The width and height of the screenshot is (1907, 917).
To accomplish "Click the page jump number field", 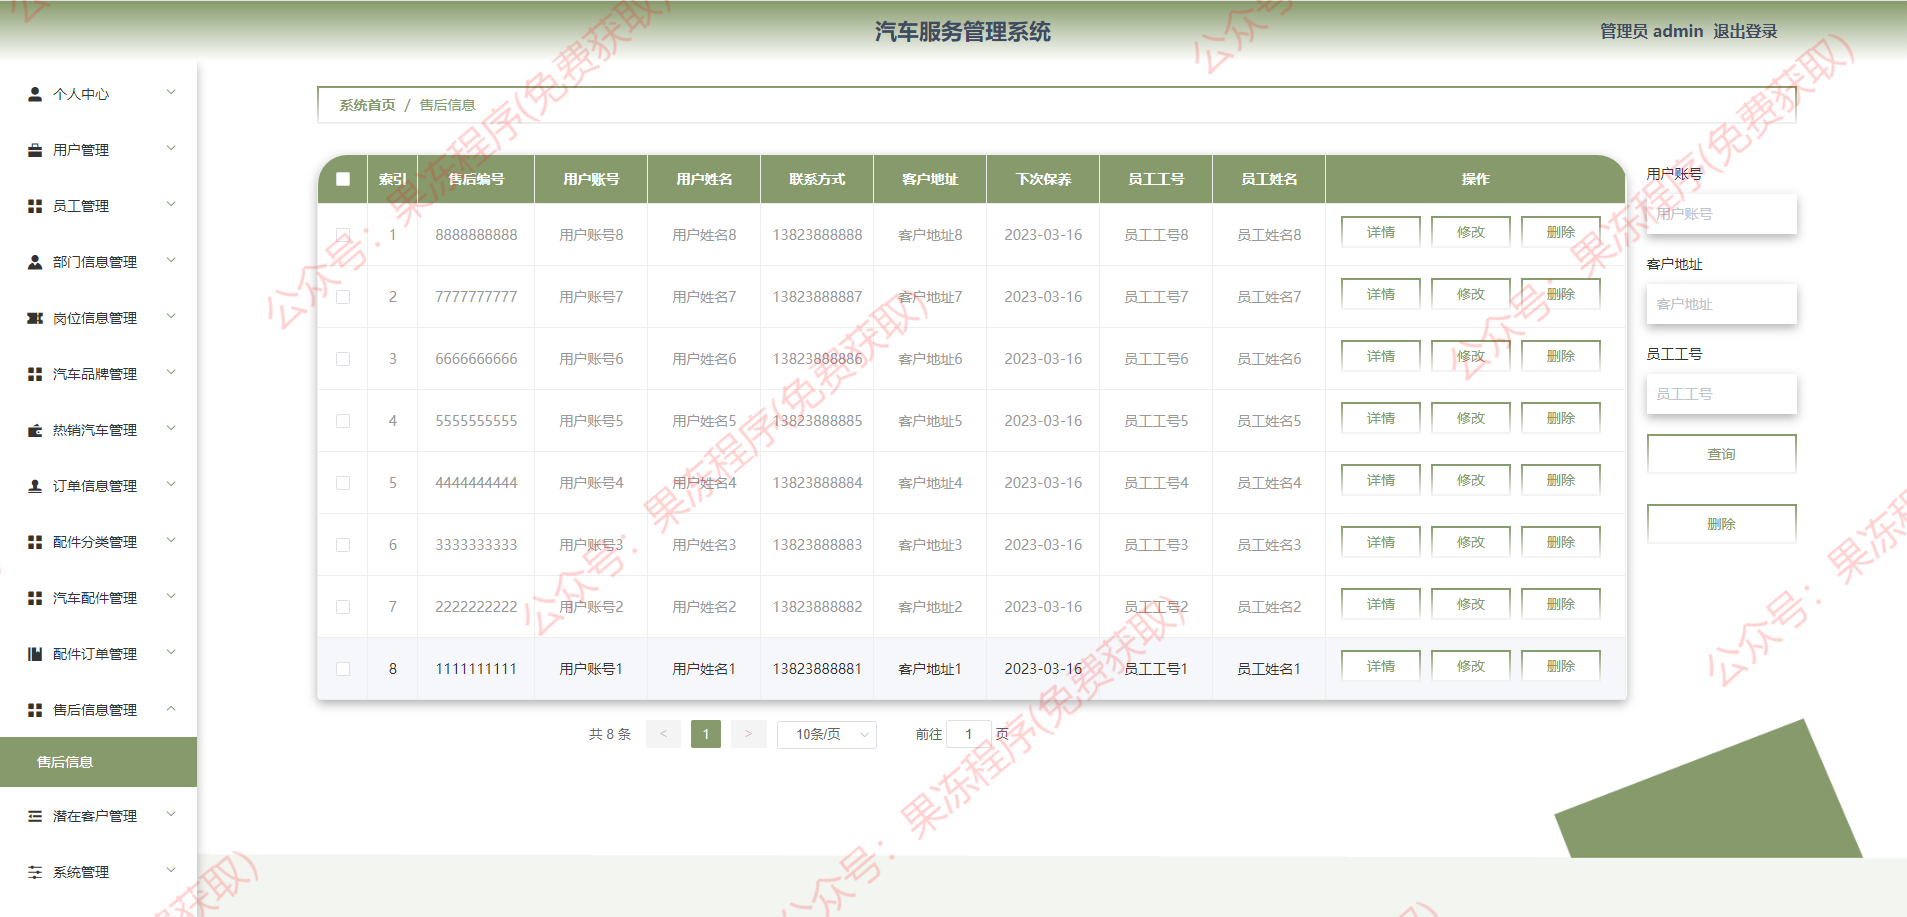I will click(968, 734).
